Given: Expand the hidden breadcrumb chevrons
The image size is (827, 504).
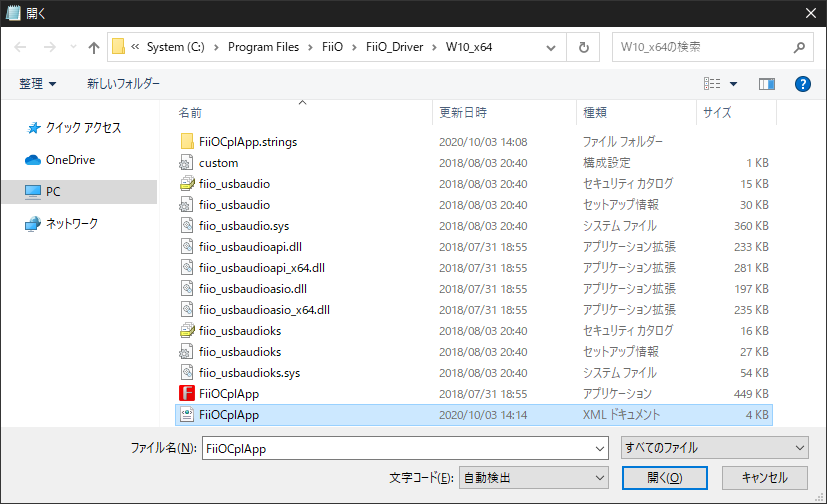Looking at the screenshot, I should click(x=135, y=47).
